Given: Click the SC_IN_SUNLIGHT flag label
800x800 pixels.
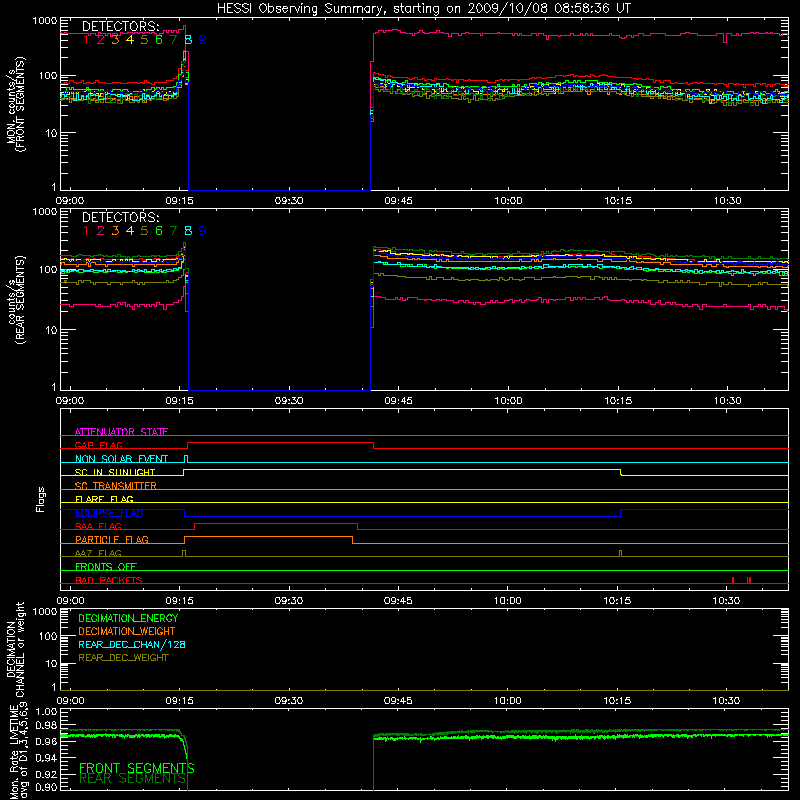Looking at the screenshot, I should pyautogui.click(x=115, y=472).
